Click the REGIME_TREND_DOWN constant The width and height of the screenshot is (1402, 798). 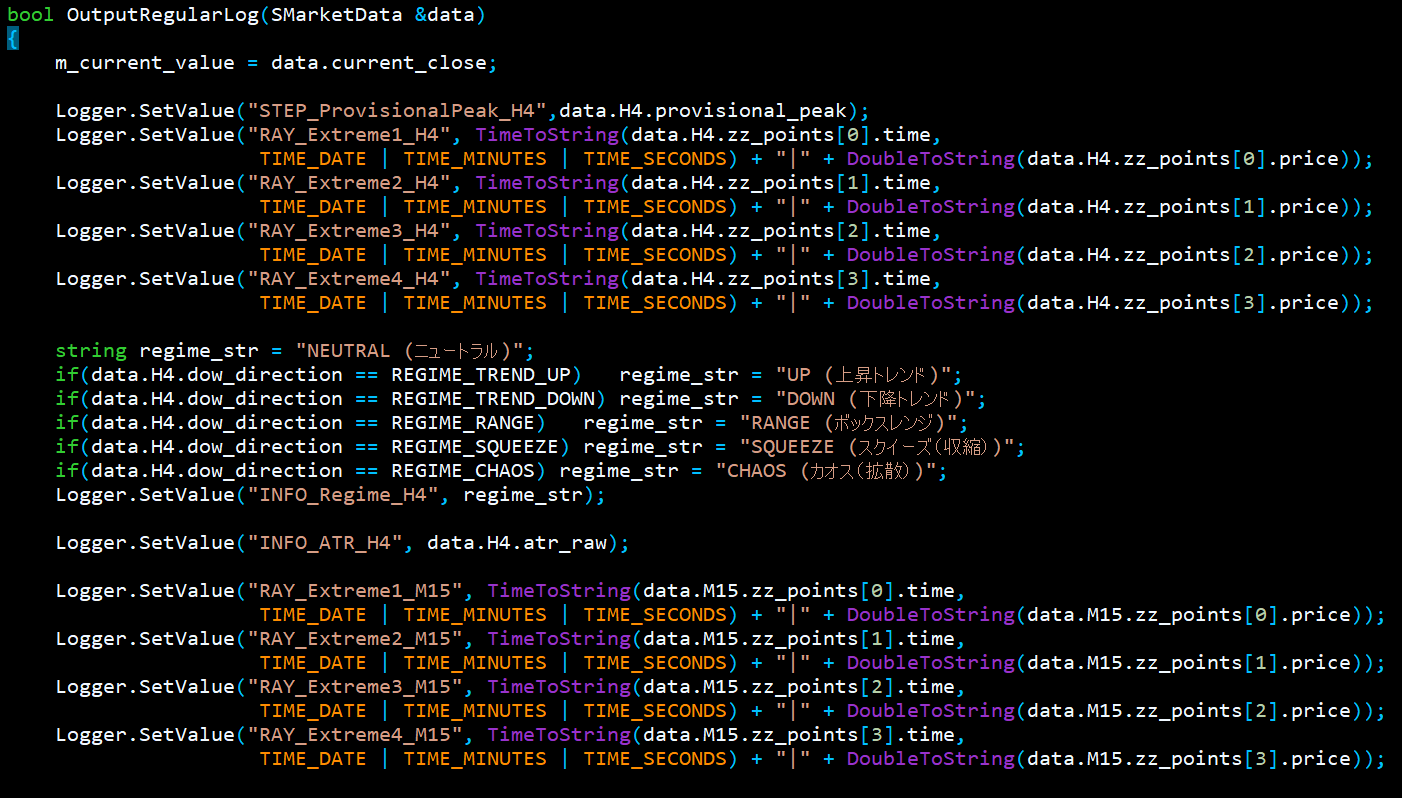coord(493,399)
